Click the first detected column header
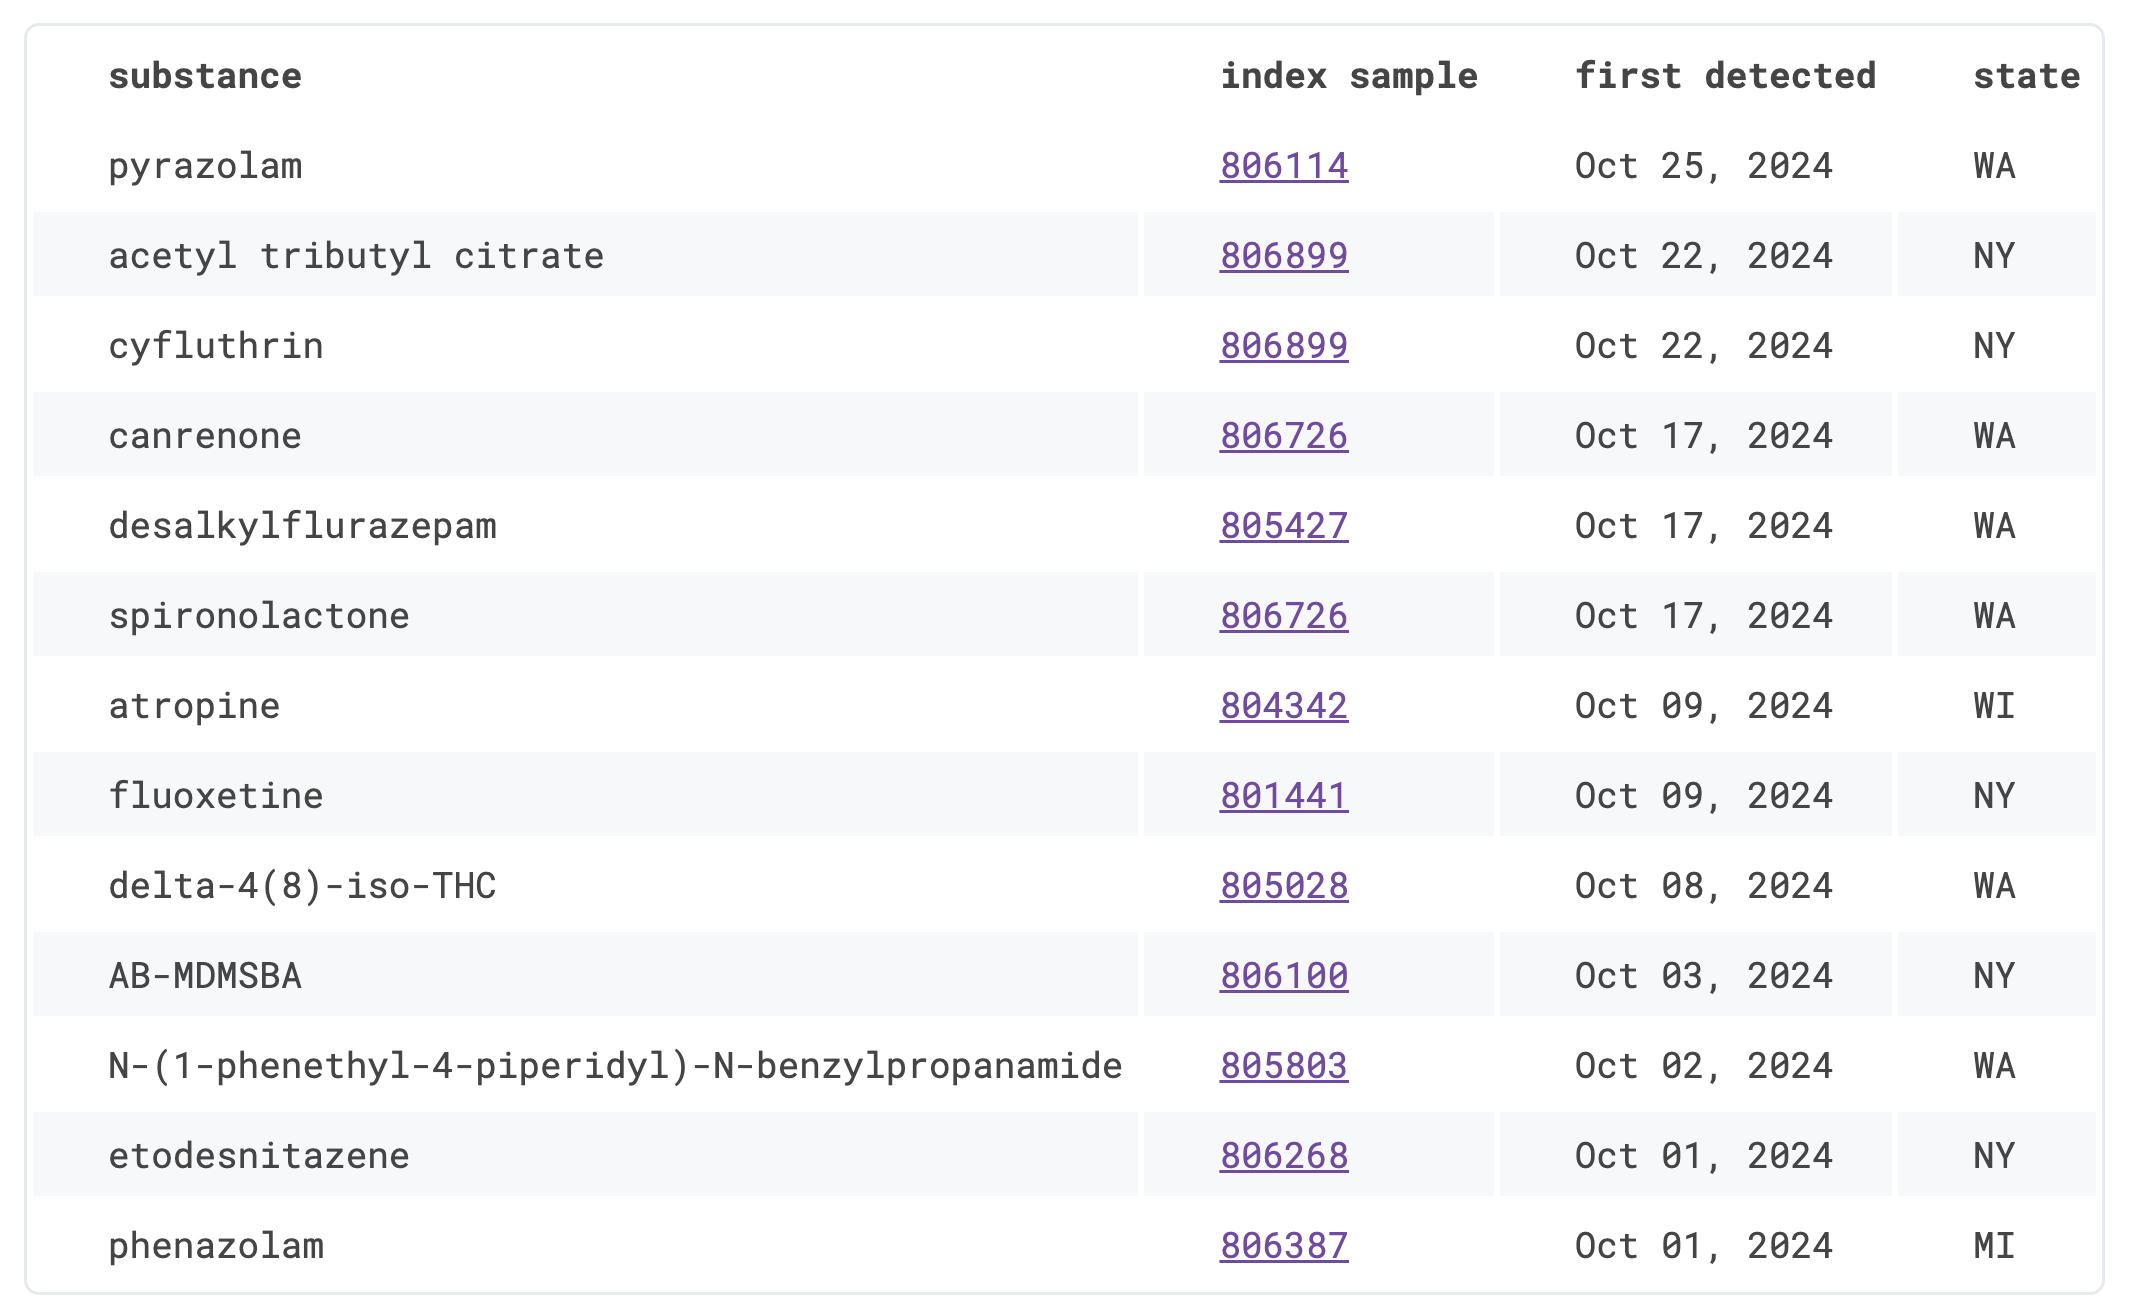The image size is (2138, 1312). coord(1725,76)
